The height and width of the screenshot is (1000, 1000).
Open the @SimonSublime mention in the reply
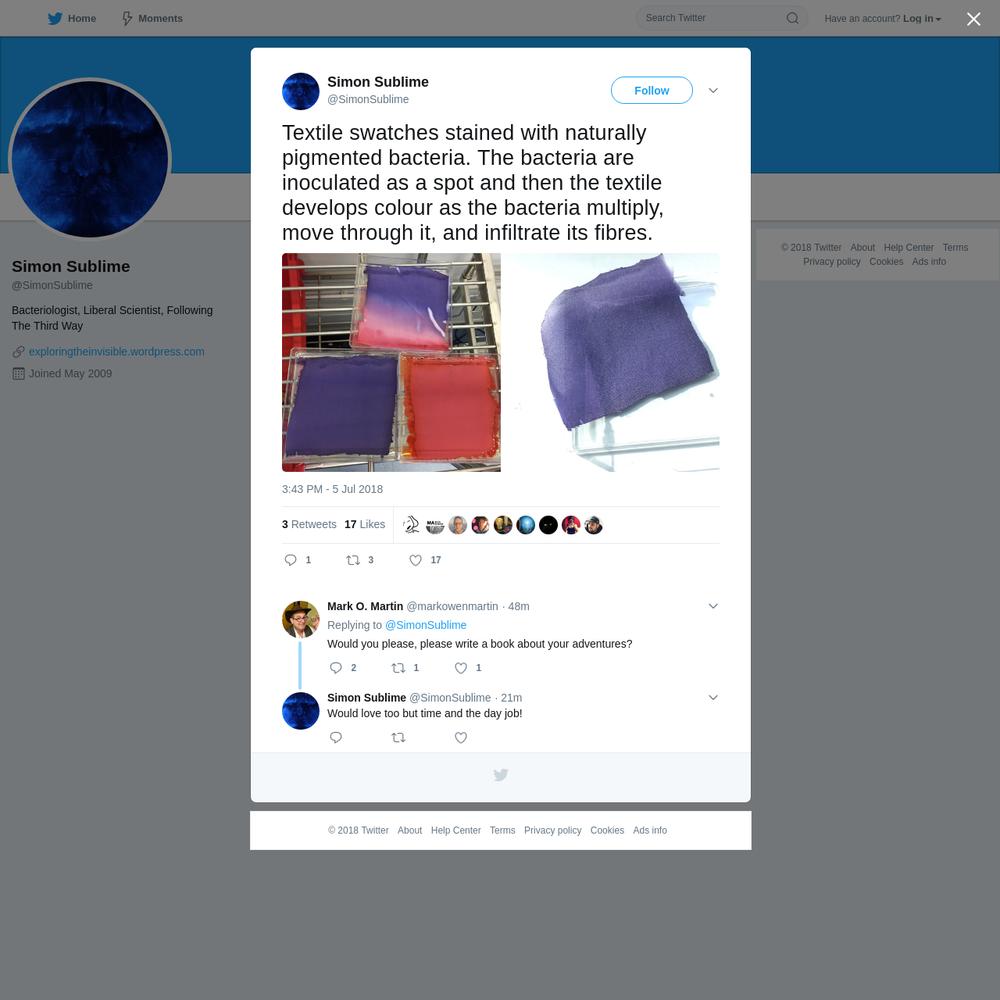(425, 625)
